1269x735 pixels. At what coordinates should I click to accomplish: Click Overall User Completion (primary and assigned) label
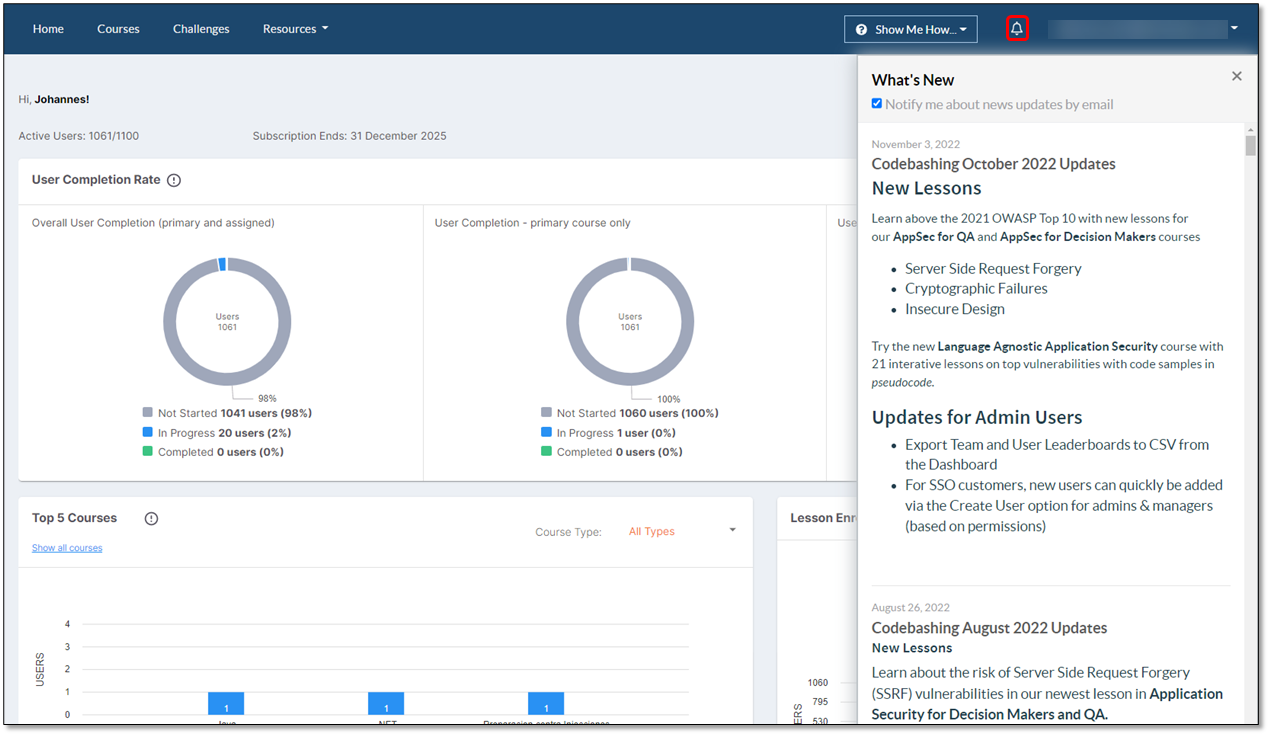tap(153, 223)
